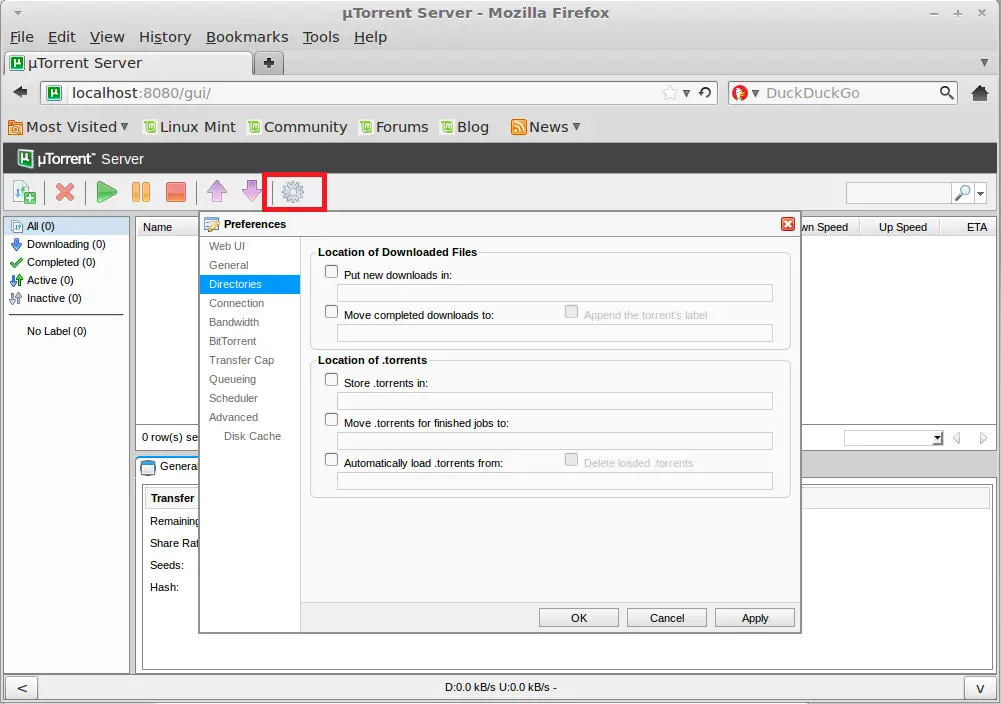This screenshot has width=1001, height=704.
Task: Click the 'Put new downloads in' path field
Action: [x=555, y=293]
